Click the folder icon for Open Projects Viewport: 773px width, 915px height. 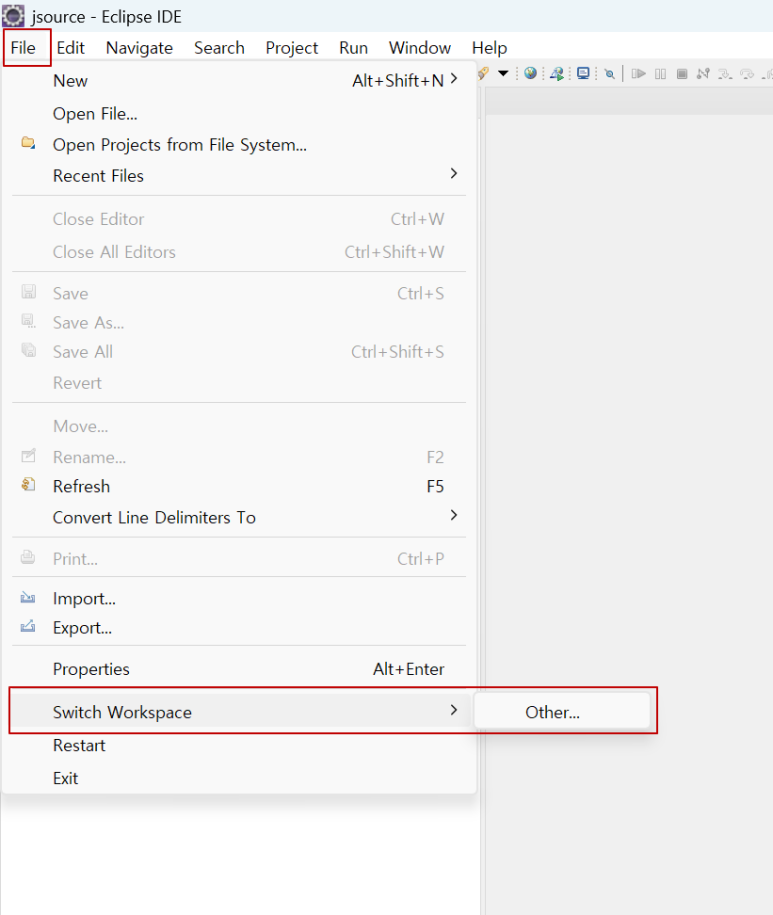tap(28, 143)
